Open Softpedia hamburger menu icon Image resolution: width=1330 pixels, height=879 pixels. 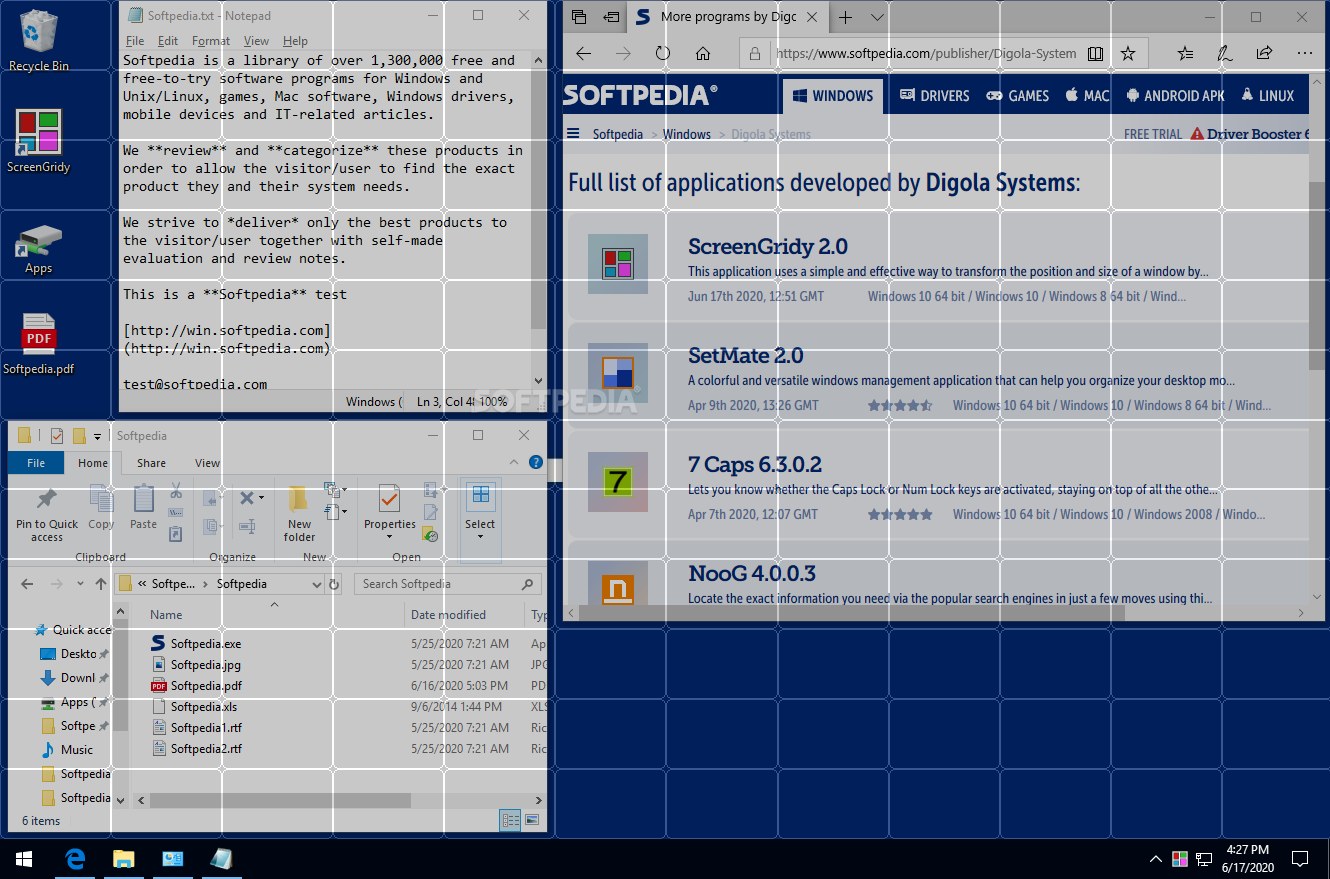(x=573, y=133)
